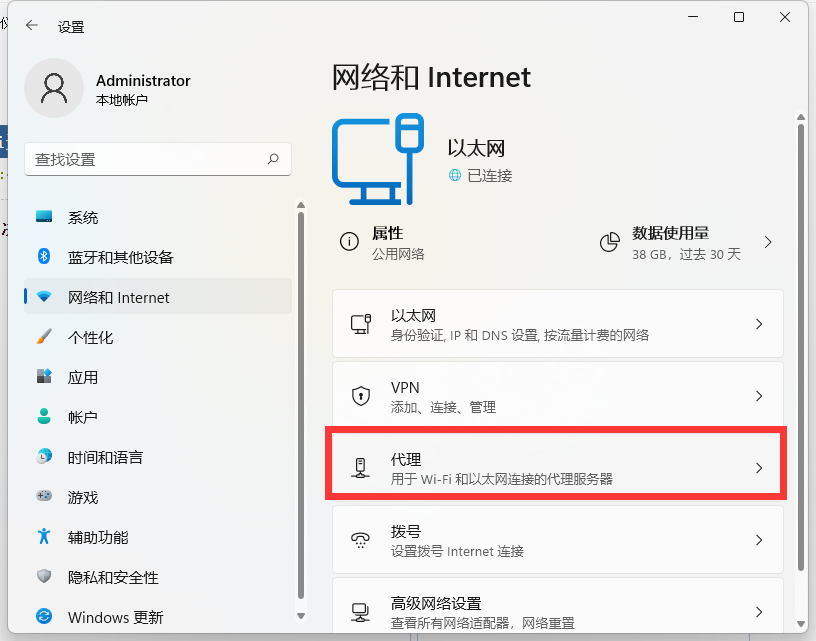The image size is (816, 641).
Task: Click the 查找设置 search field
Action: coord(158,159)
